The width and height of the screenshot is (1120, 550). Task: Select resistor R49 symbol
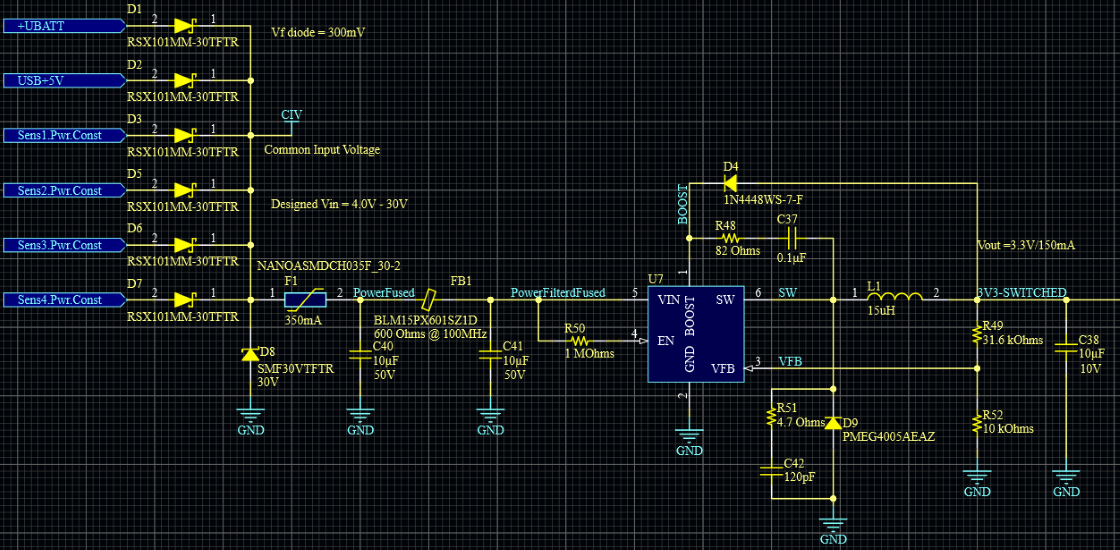[x=976, y=336]
